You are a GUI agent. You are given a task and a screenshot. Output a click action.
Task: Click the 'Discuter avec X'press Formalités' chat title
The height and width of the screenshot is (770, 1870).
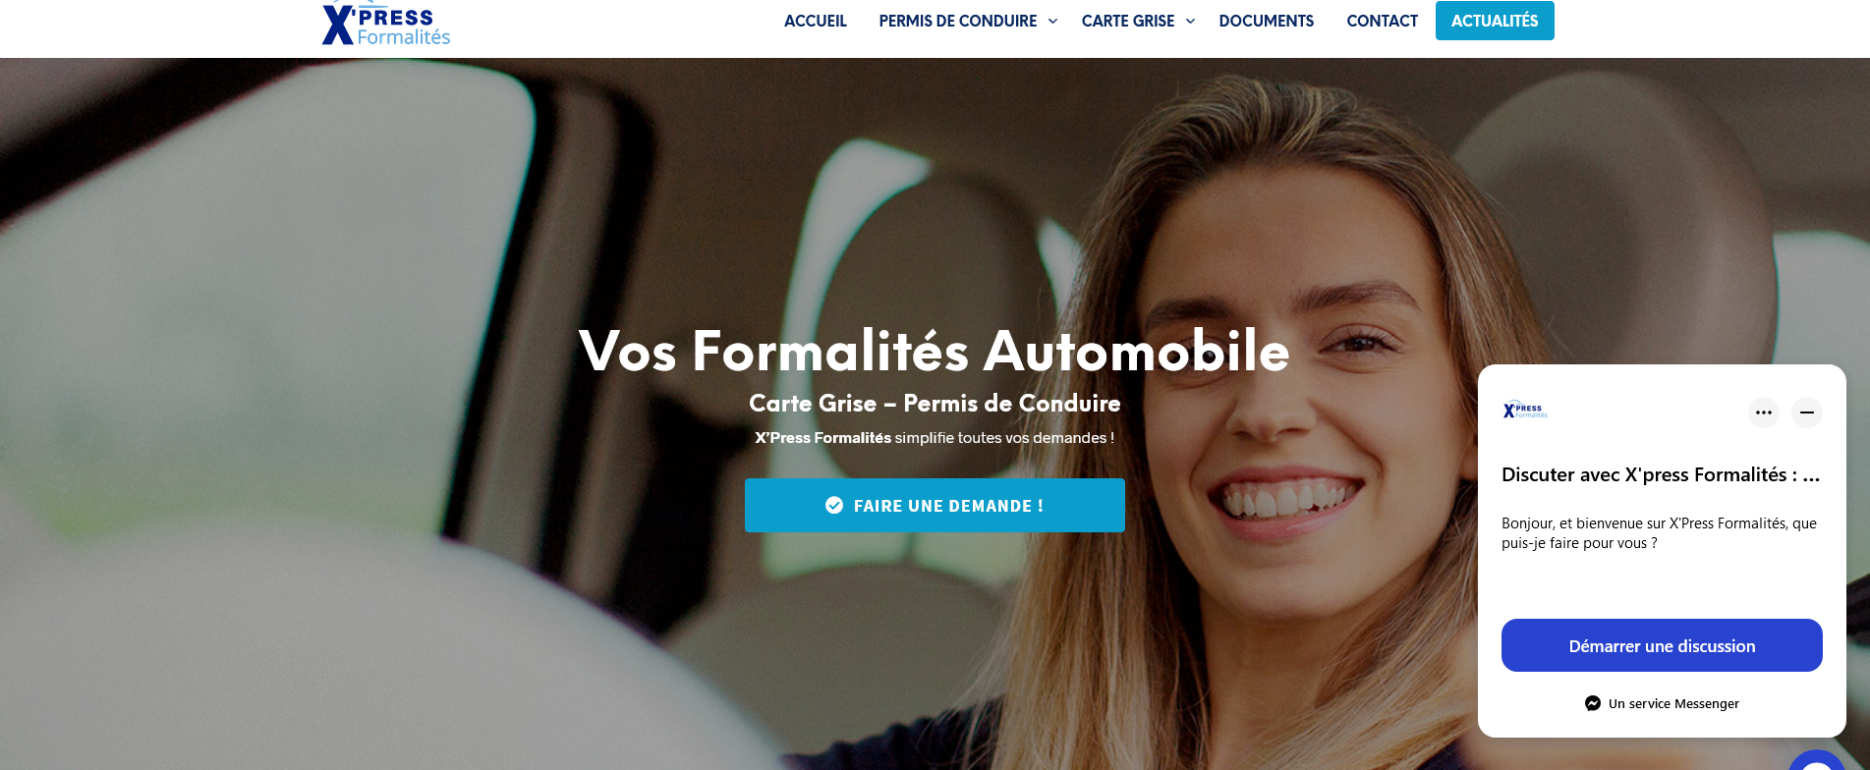tap(1660, 475)
